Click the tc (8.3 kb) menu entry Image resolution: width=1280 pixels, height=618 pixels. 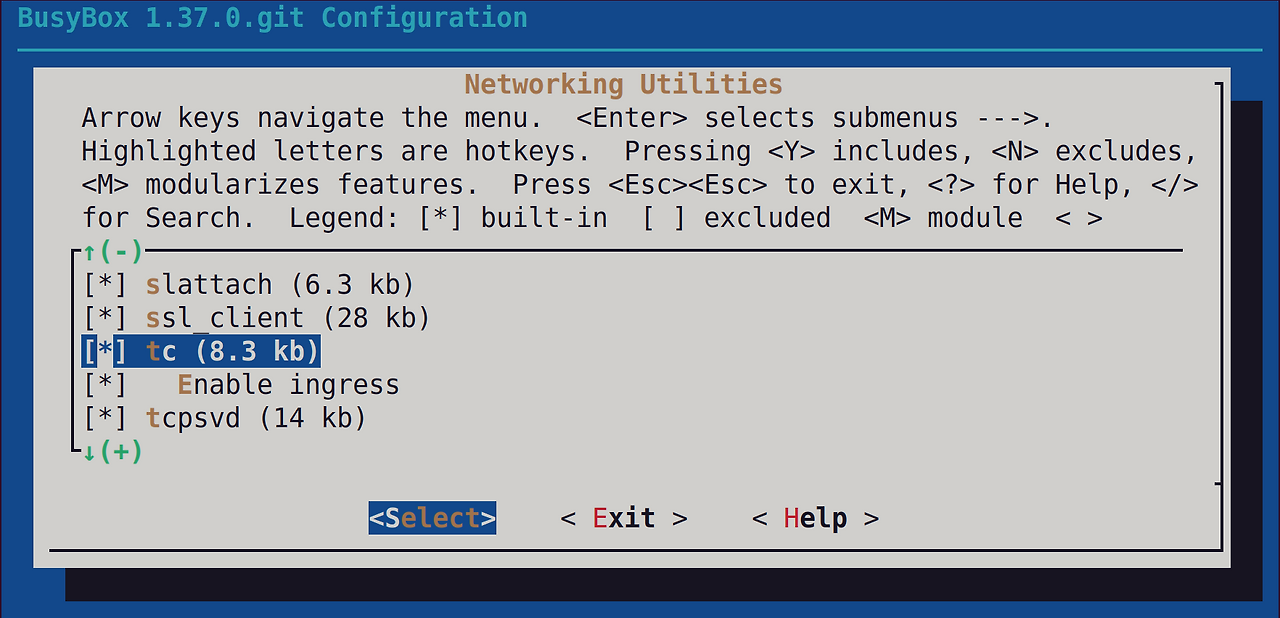pos(232,351)
